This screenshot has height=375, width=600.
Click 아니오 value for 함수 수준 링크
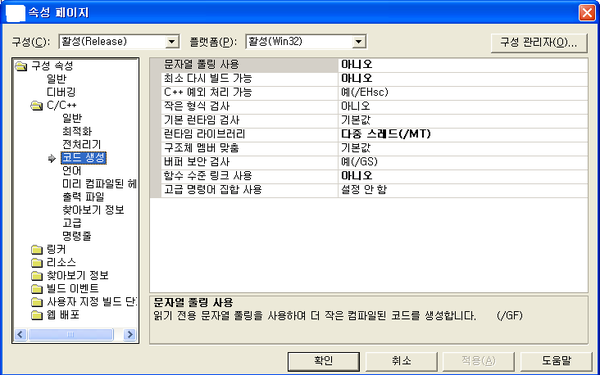coord(463,176)
